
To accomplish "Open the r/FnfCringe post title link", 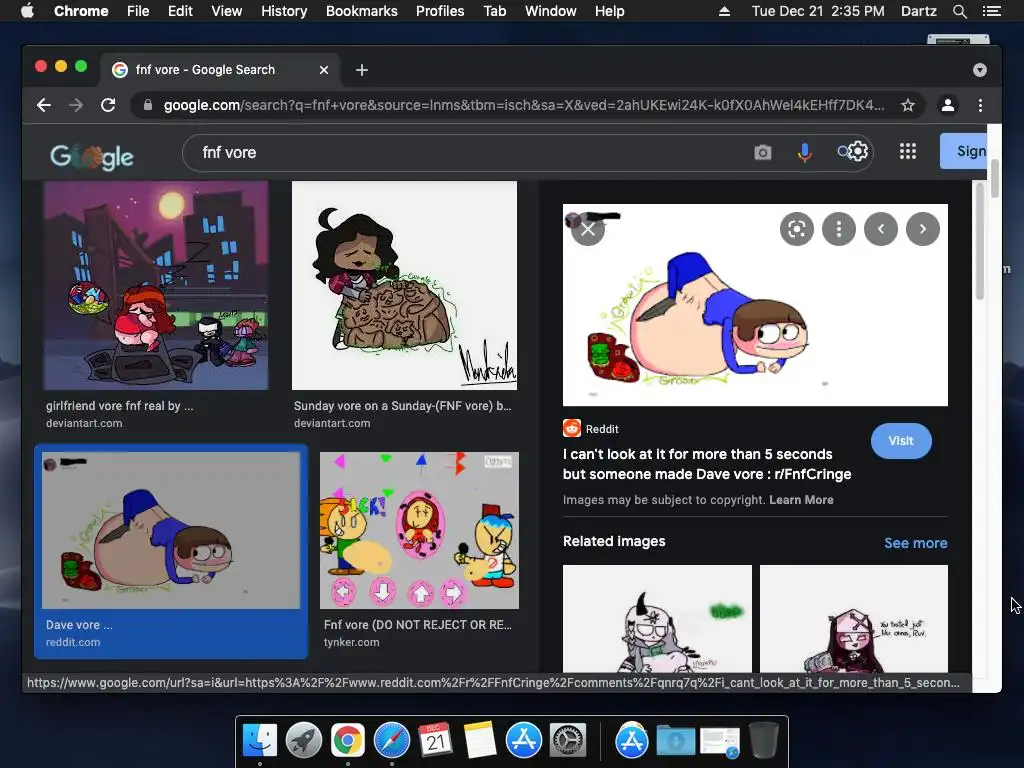I will [707, 464].
